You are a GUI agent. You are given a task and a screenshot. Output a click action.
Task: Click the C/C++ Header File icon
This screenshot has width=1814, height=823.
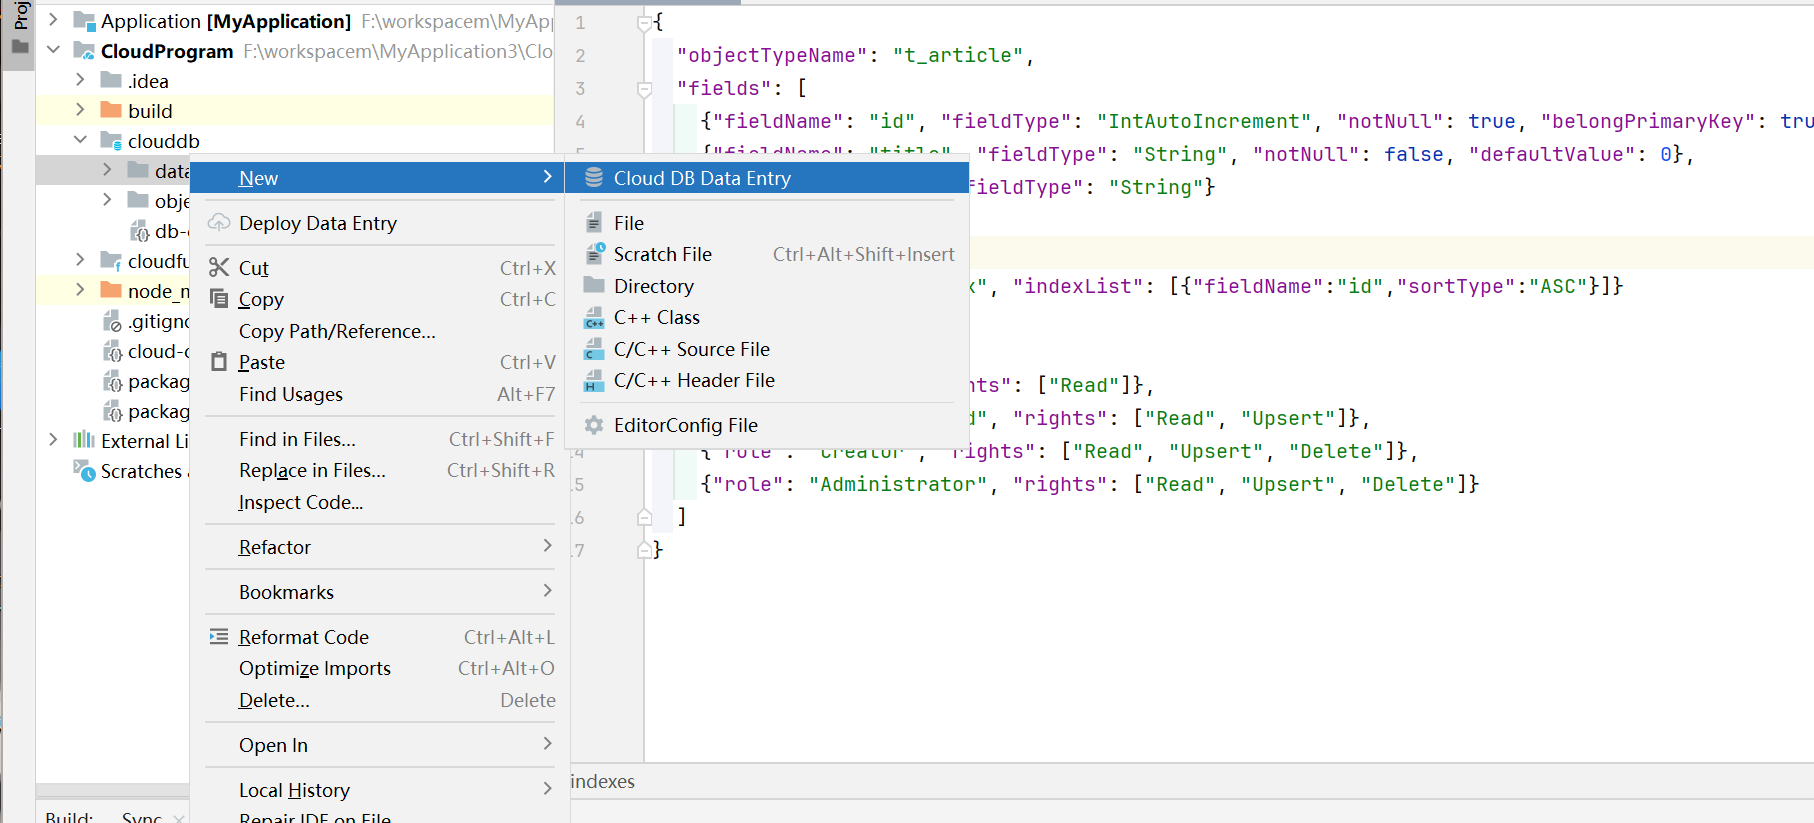click(x=594, y=381)
